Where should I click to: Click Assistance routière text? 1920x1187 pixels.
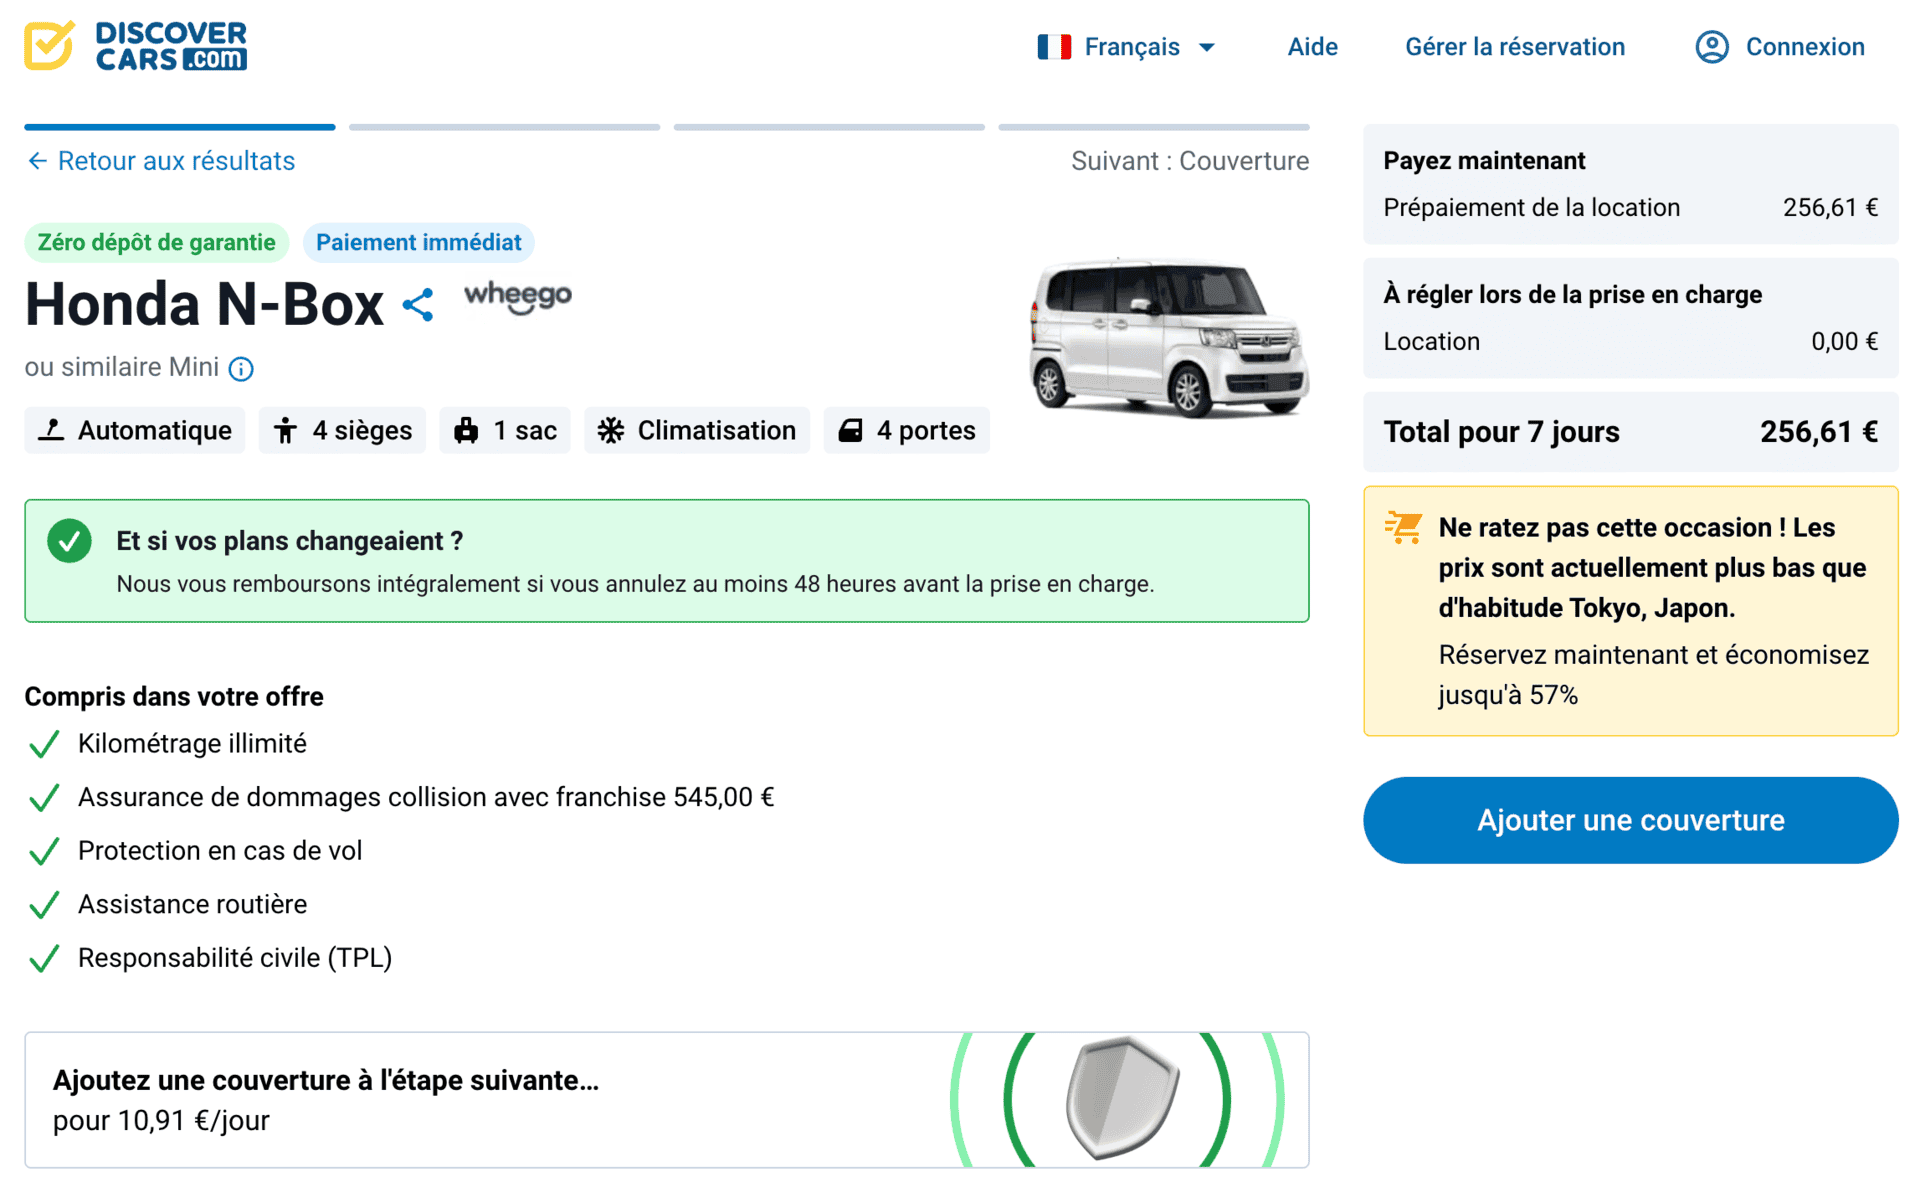click(x=193, y=904)
